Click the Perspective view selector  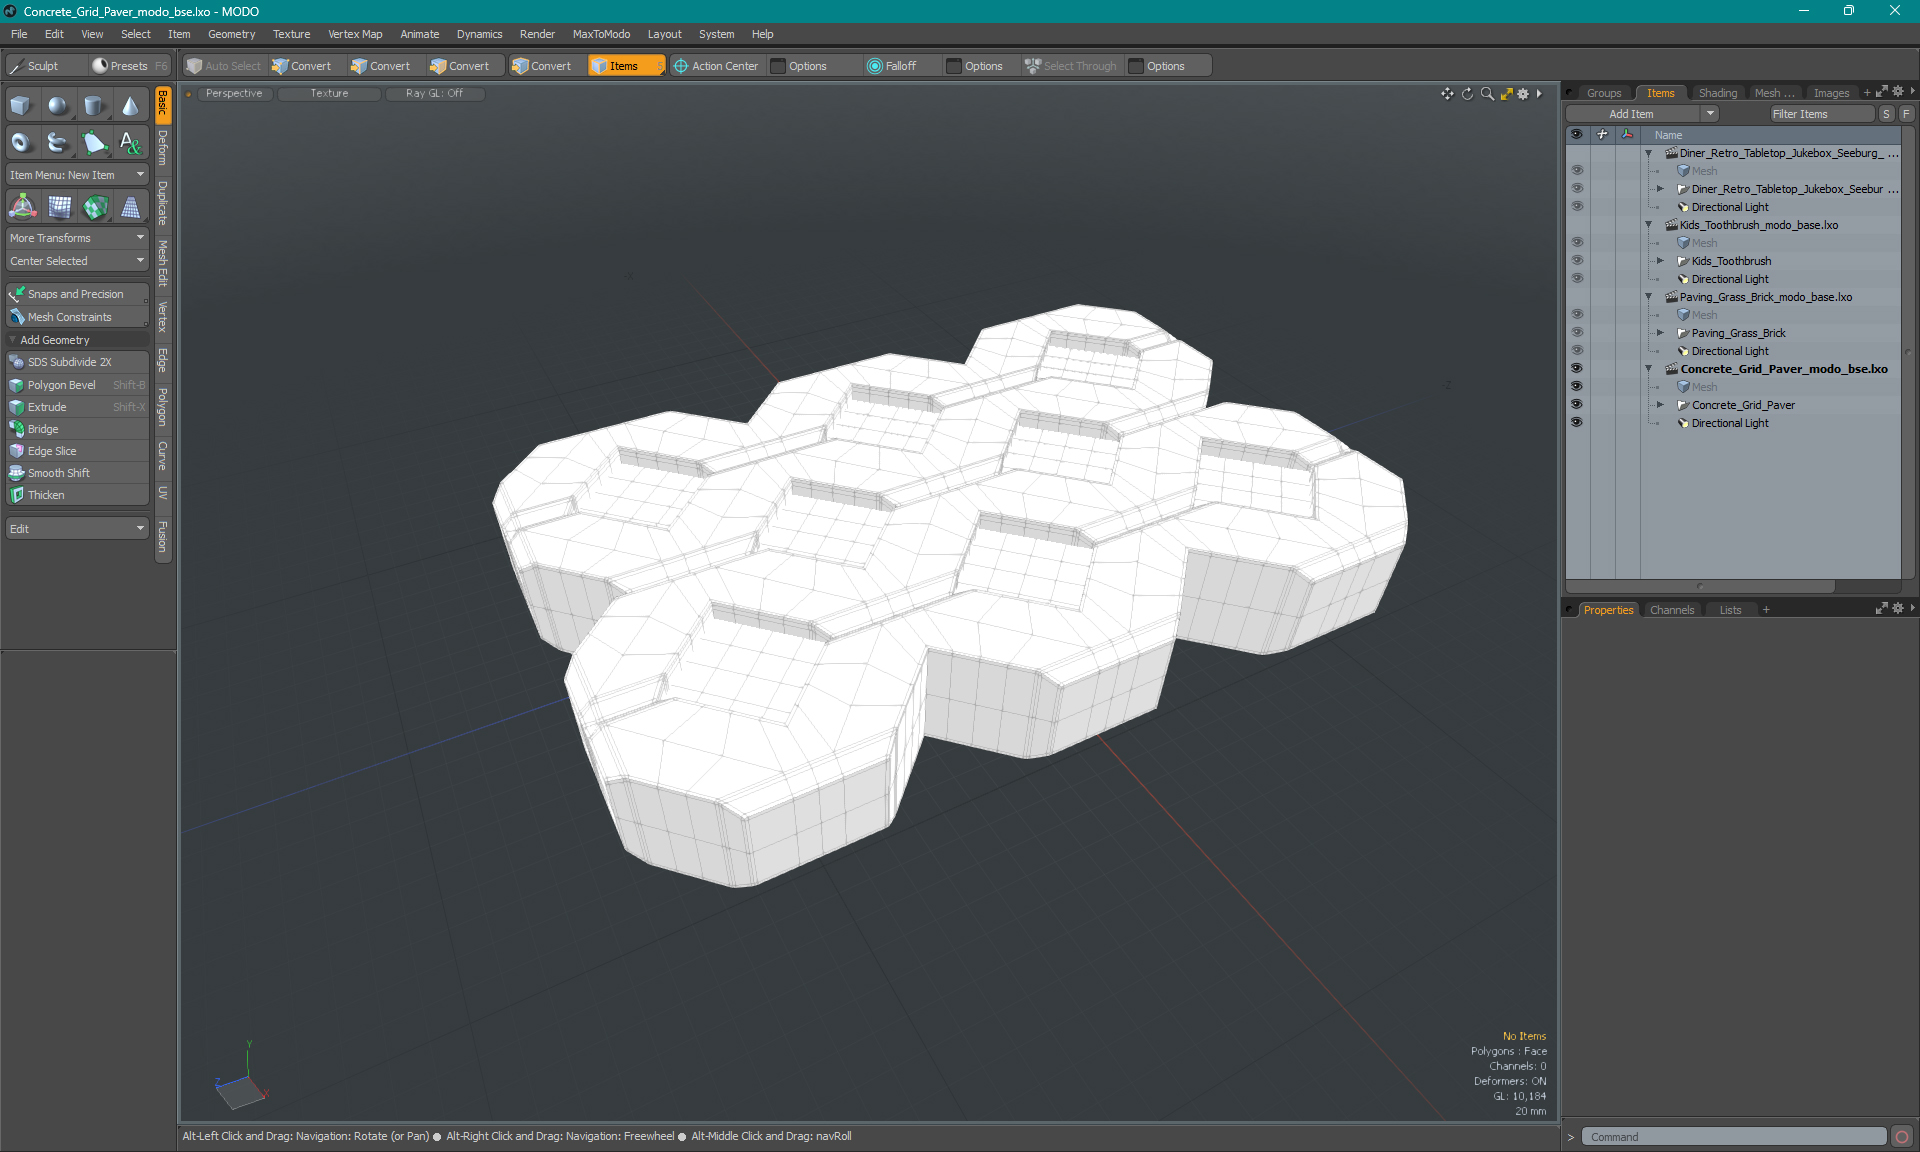click(234, 93)
